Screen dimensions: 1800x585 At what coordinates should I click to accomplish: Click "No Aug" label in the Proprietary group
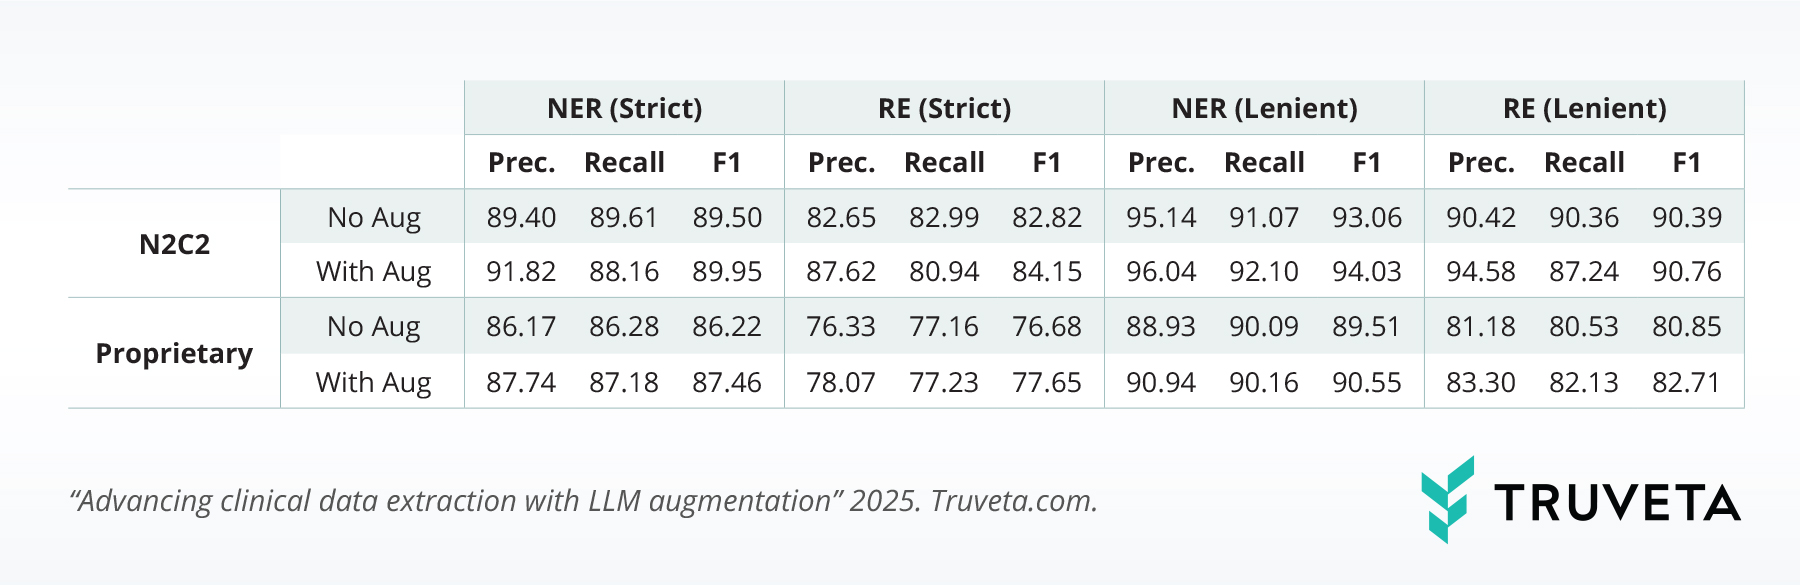tap(373, 326)
